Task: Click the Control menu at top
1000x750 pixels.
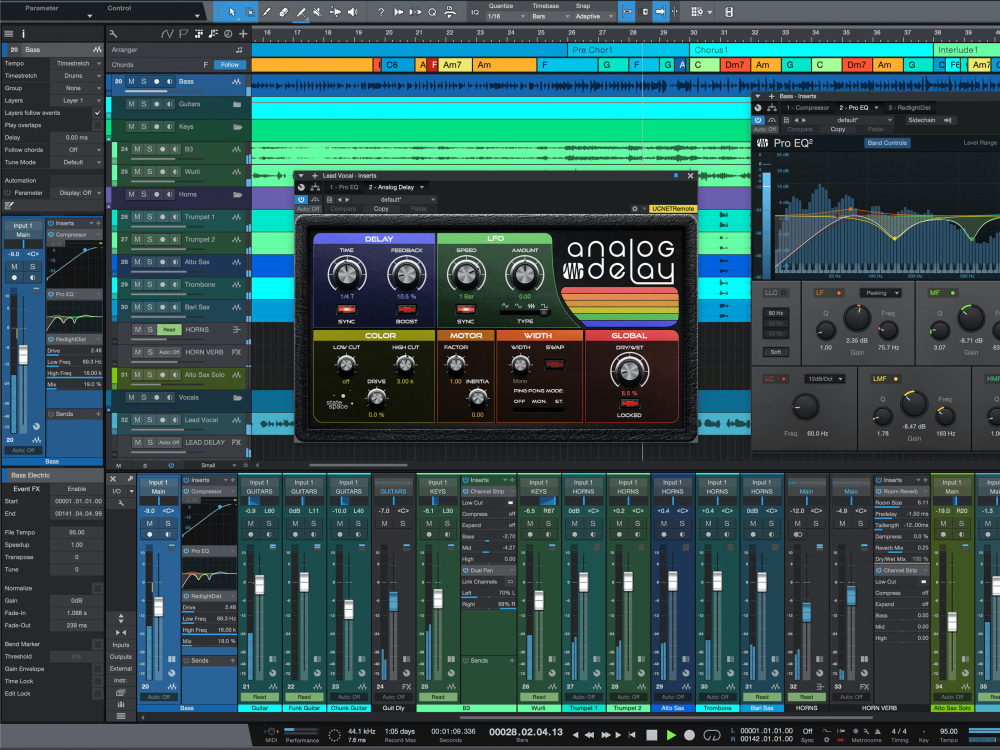Action: (x=119, y=8)
